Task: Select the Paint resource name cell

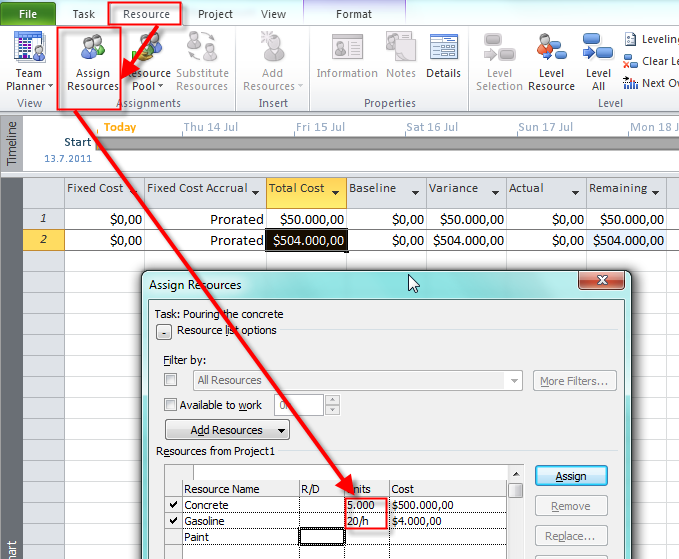Action: [x=238, y=537]
